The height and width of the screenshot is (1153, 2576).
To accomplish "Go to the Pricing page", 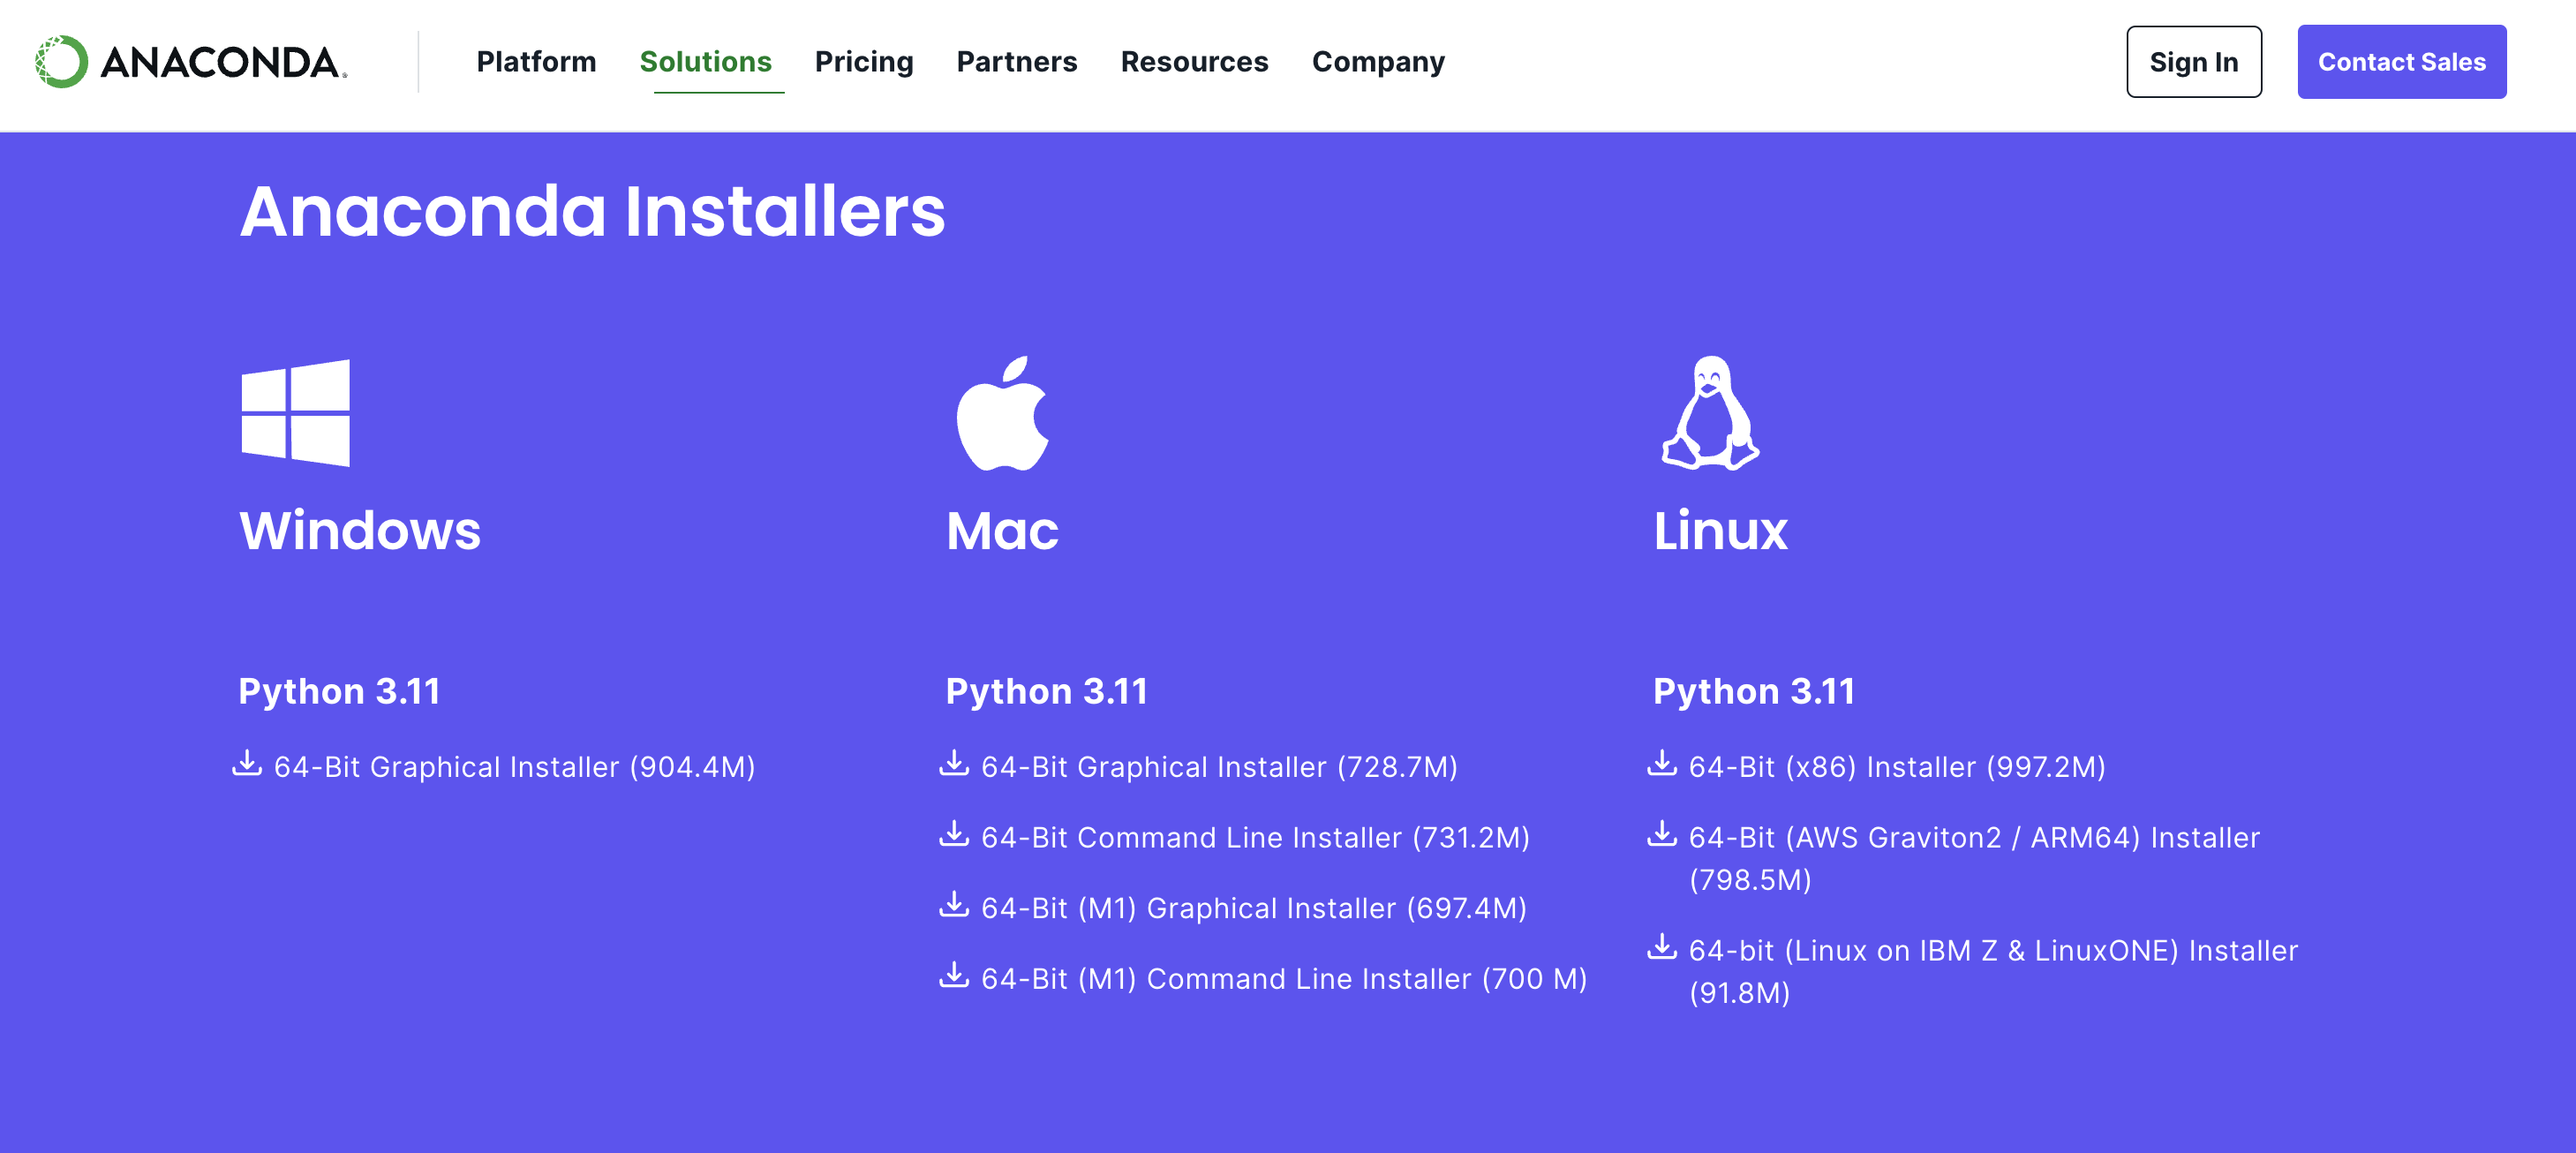I will point(863,62).
